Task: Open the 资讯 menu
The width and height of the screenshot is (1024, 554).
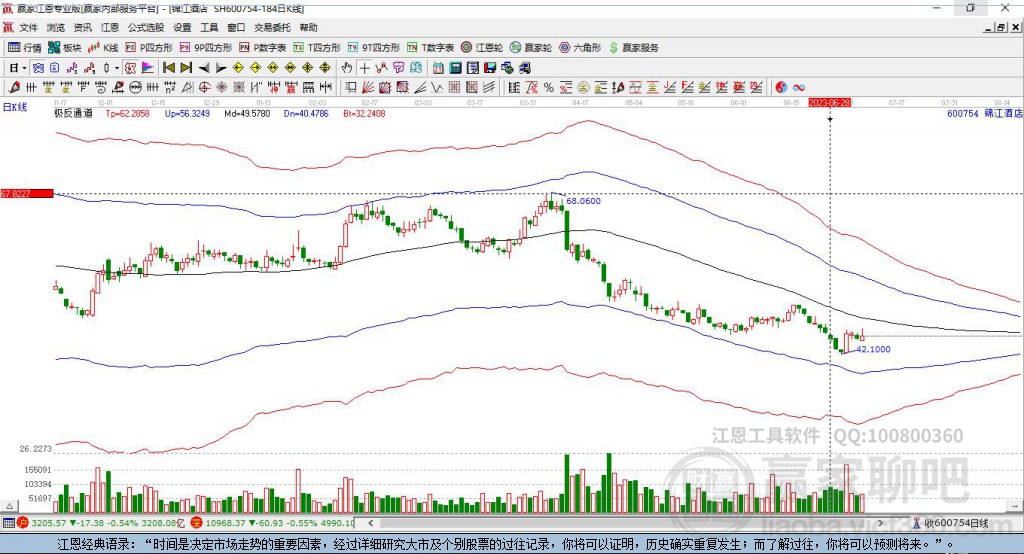Action: [x=82, y=27]
